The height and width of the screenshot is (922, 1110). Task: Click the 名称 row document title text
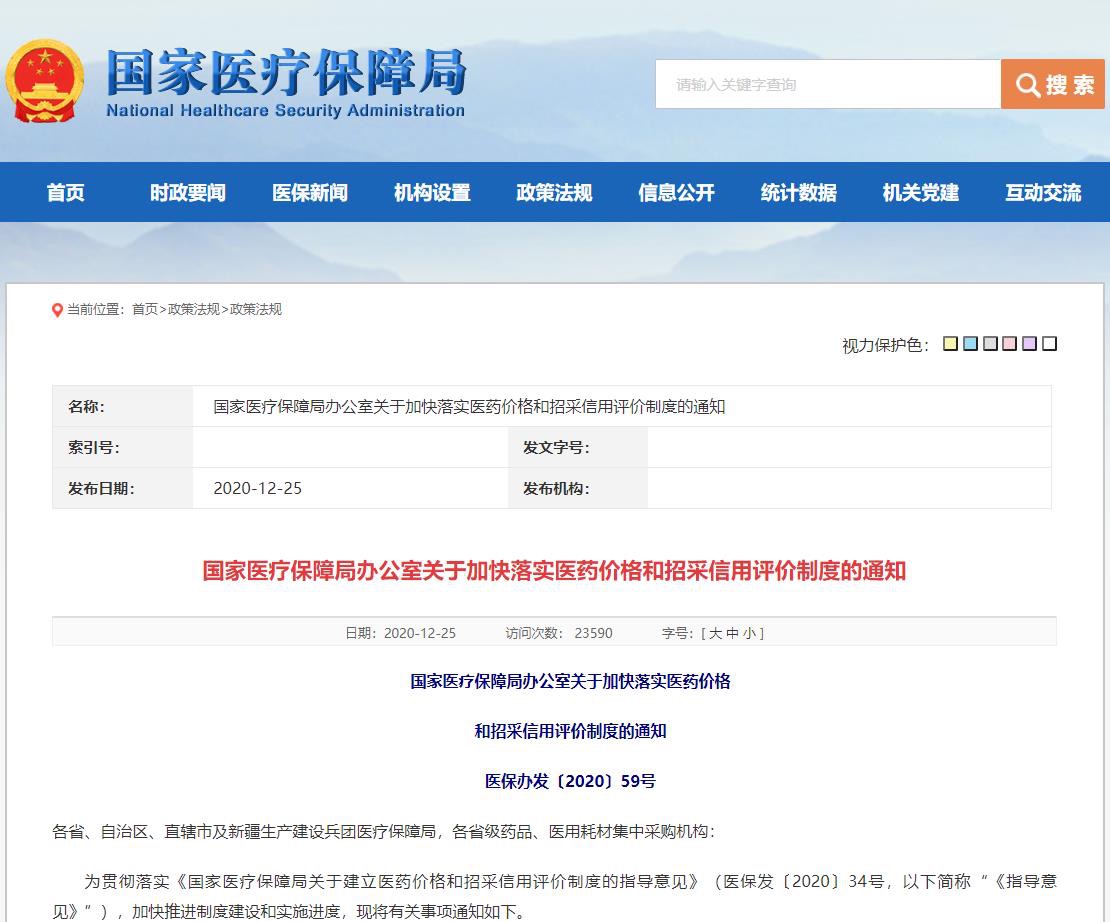click(x=469, y=406)
